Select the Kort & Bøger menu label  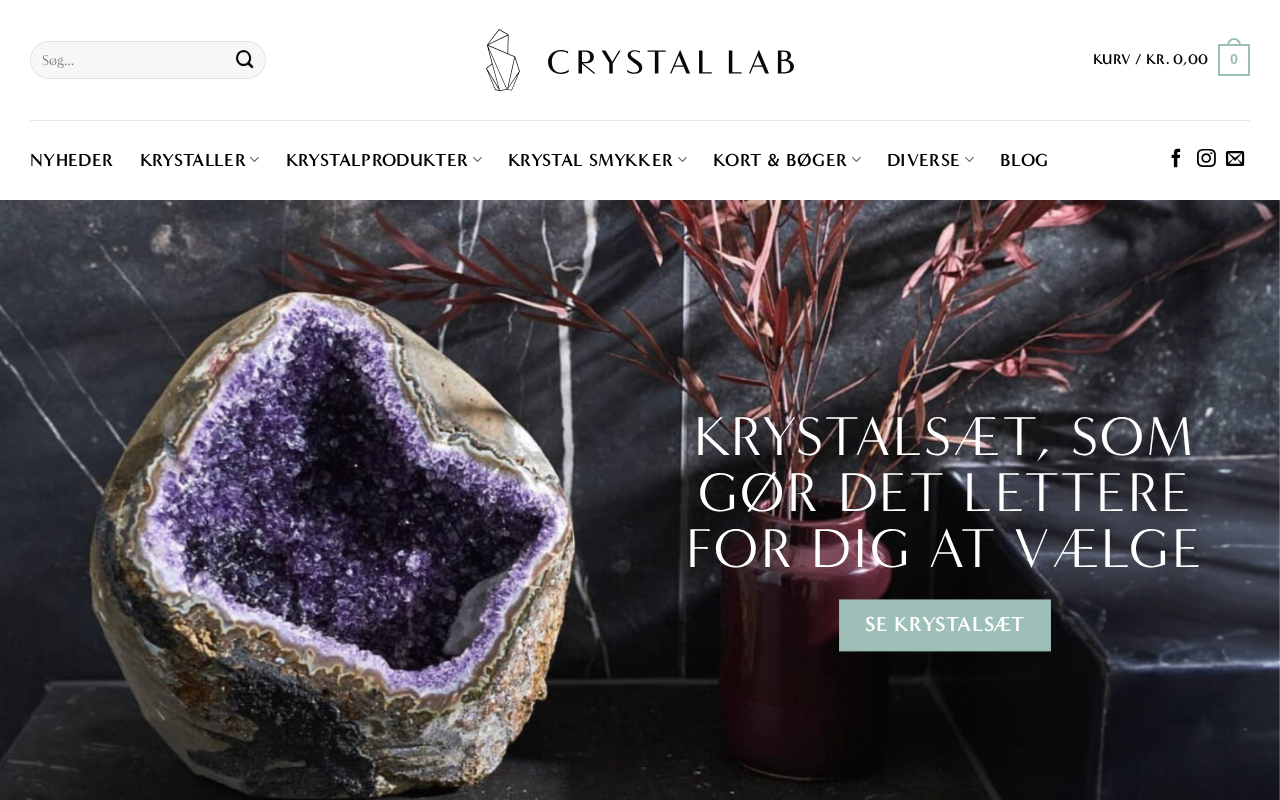(x=780, y=160)
